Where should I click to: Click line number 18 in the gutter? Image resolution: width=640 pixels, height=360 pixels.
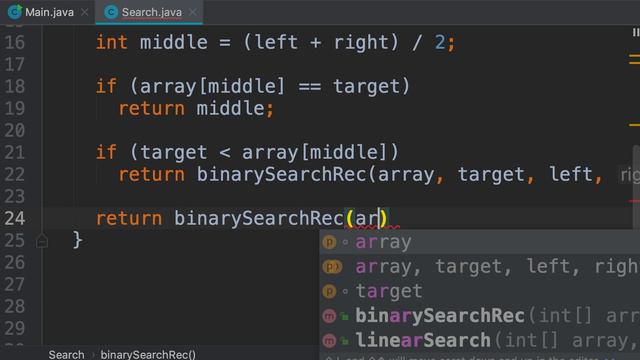point(15,87)
